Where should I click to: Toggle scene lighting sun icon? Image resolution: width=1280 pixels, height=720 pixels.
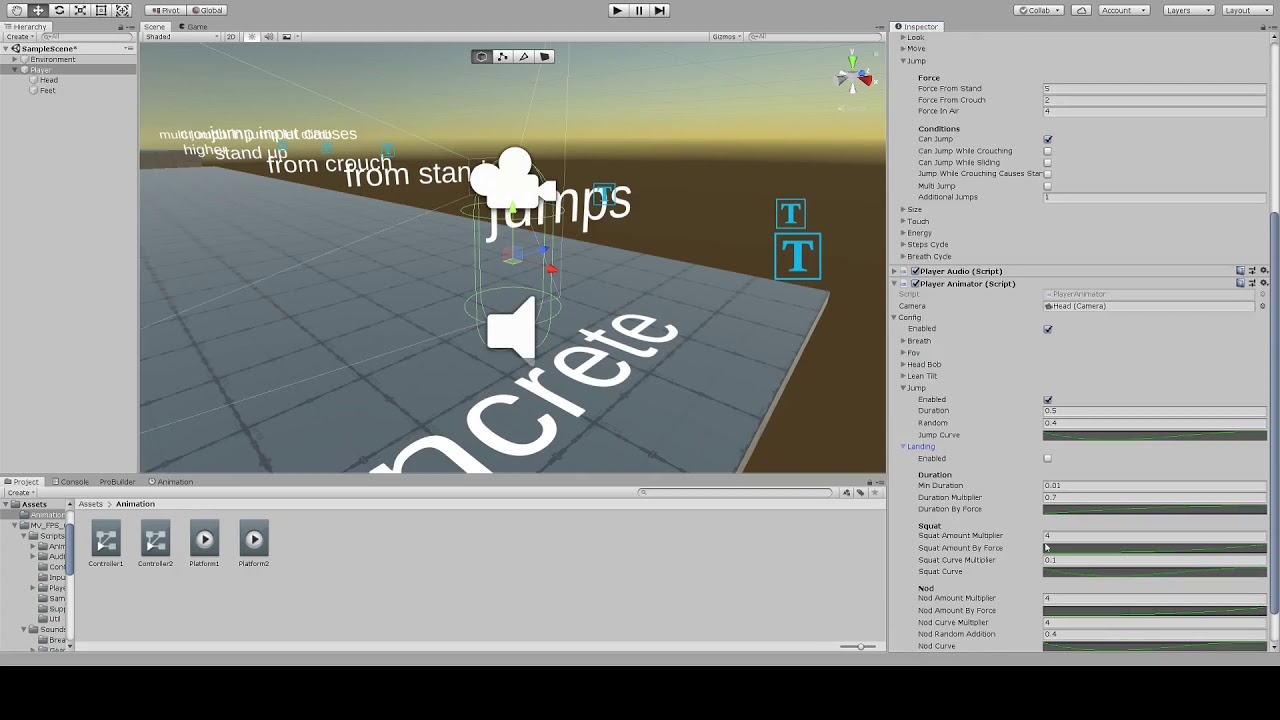pyautogui.click(x=251, y=37)
